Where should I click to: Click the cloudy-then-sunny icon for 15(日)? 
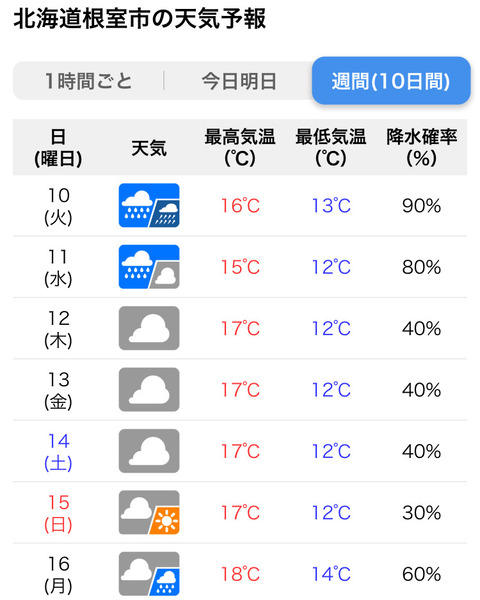[149, 512]
